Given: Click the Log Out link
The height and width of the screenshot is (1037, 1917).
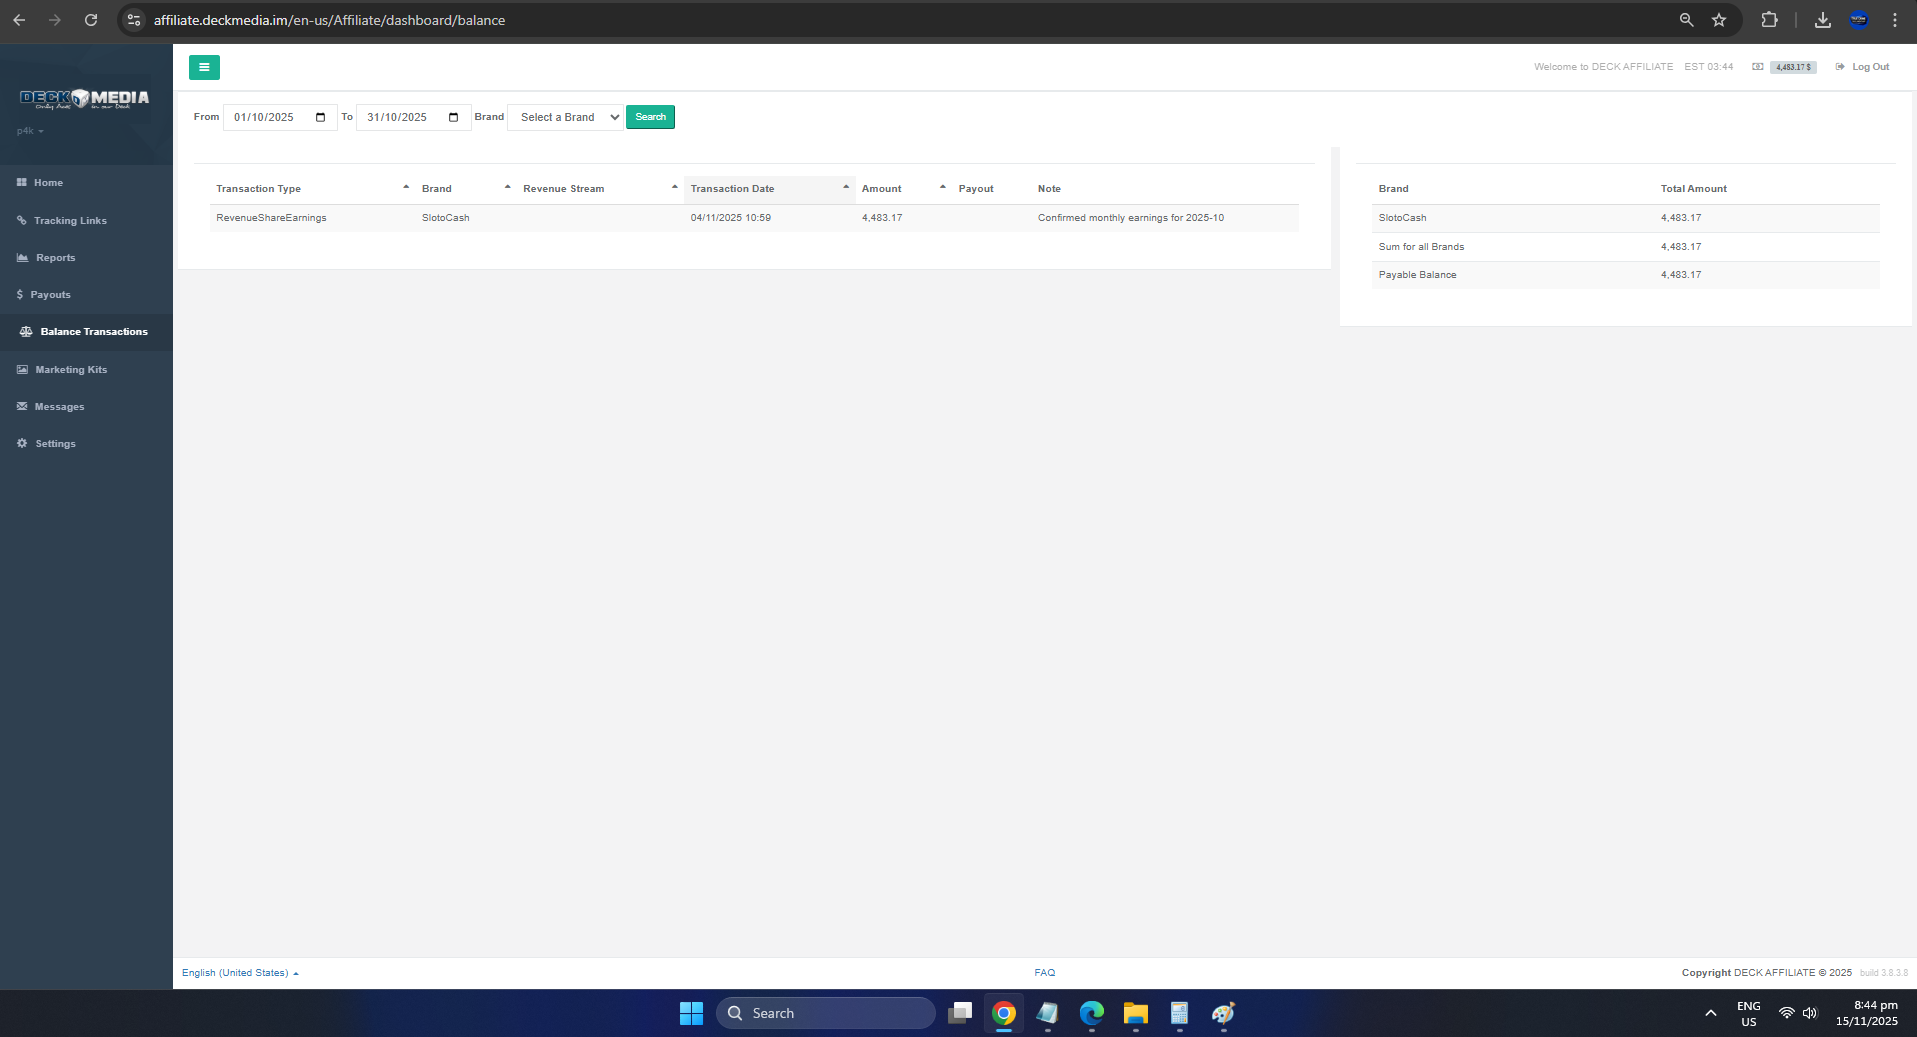Looking at the screenshot, I should [1869, 67].
